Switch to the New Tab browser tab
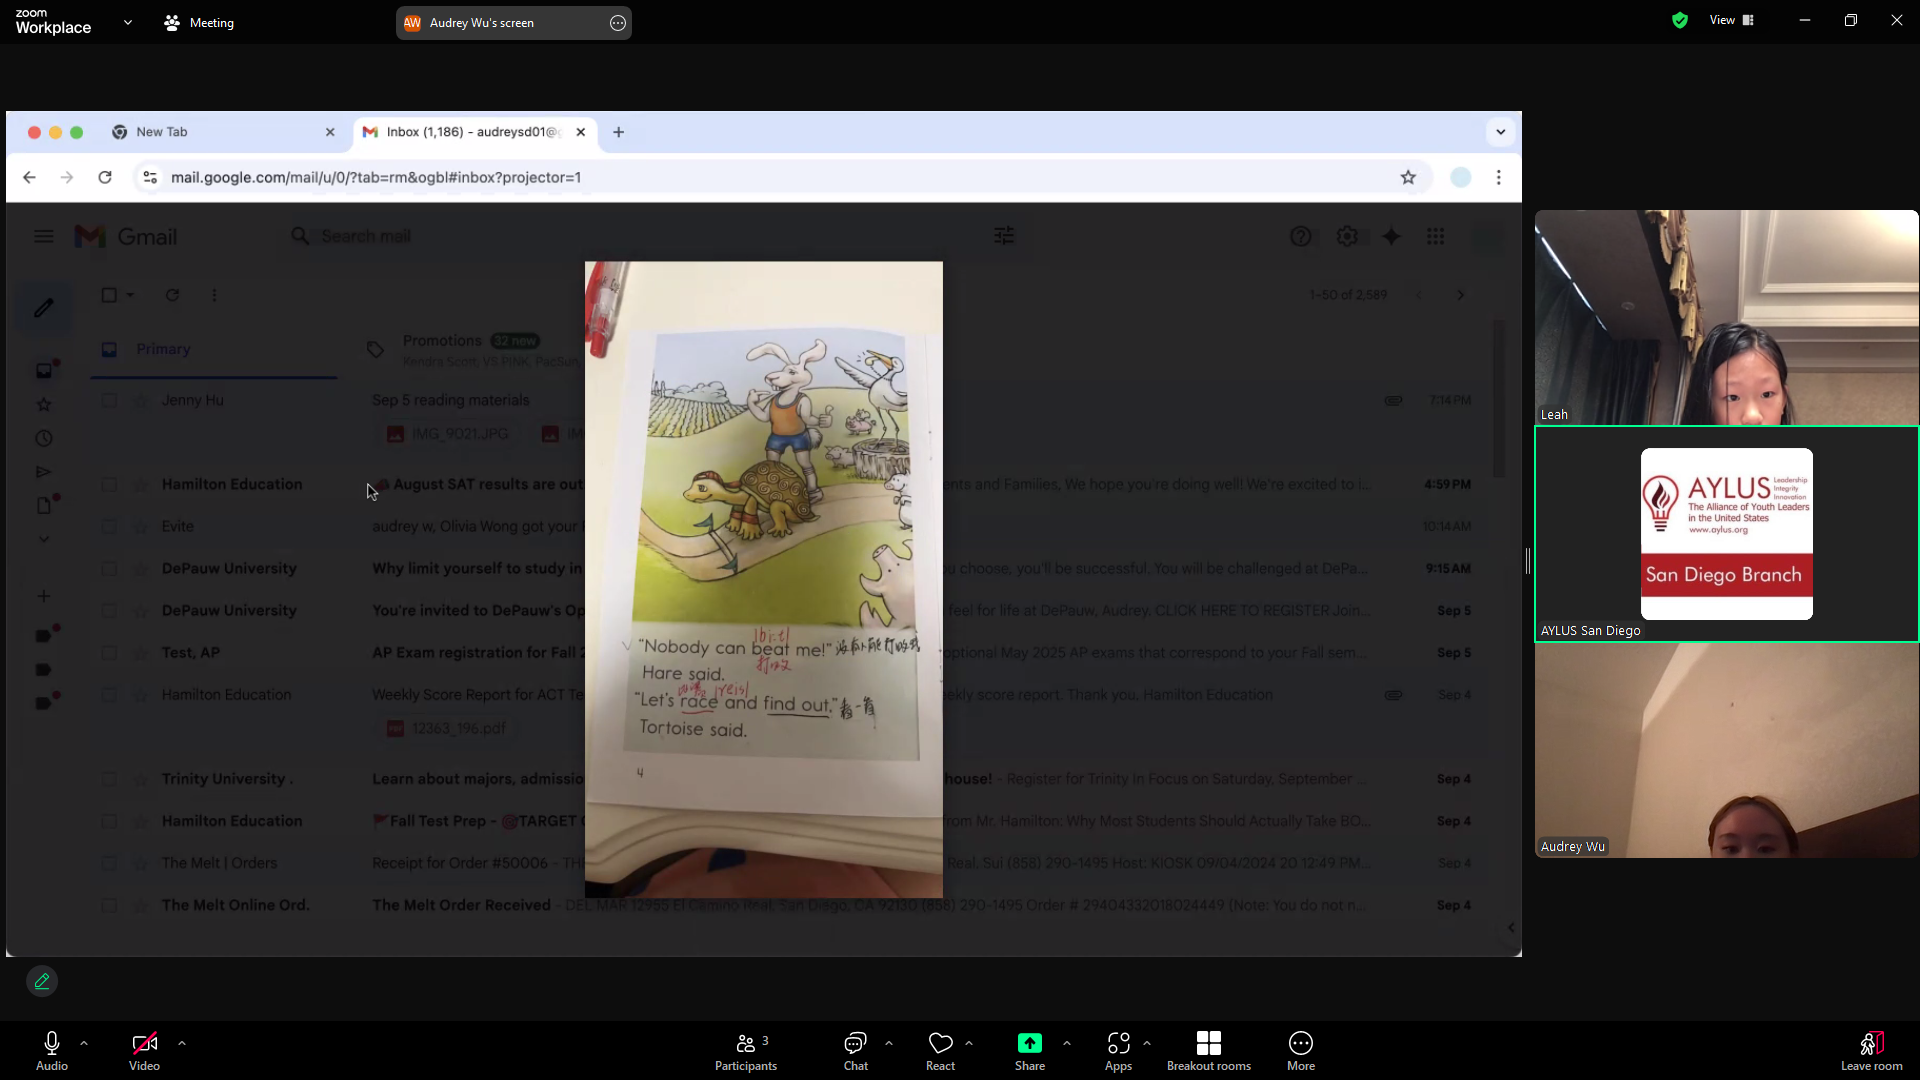 [x=222, y=132]
